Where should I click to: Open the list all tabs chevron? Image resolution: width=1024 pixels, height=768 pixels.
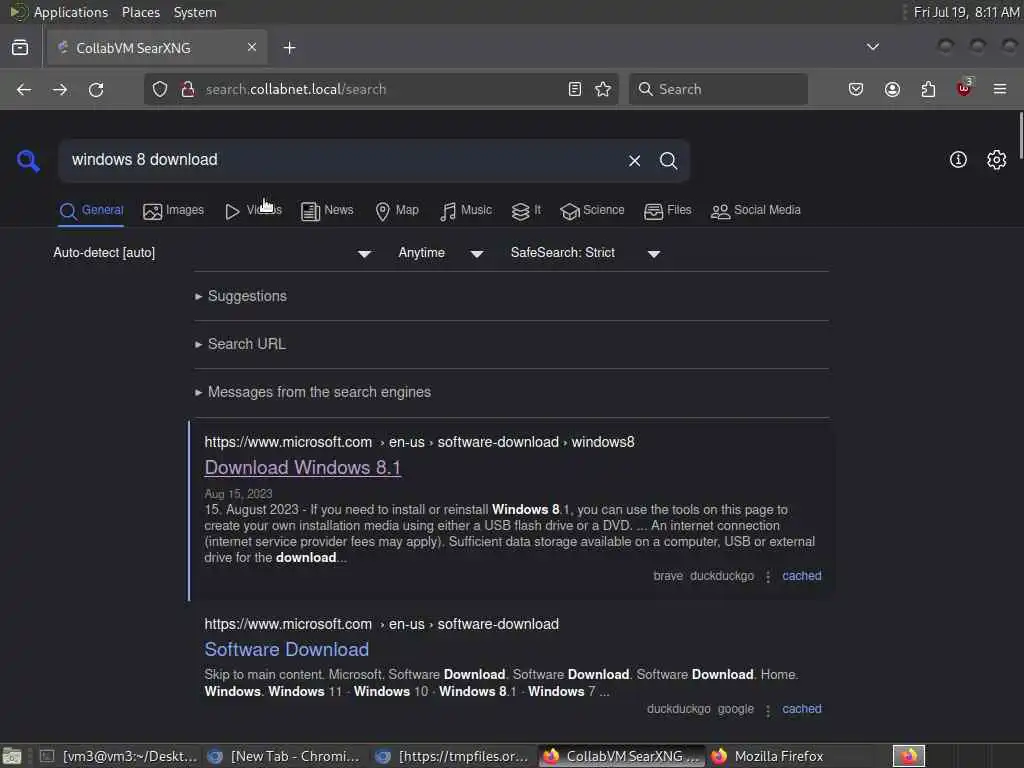pyautogui.click(x=872, y=47)
